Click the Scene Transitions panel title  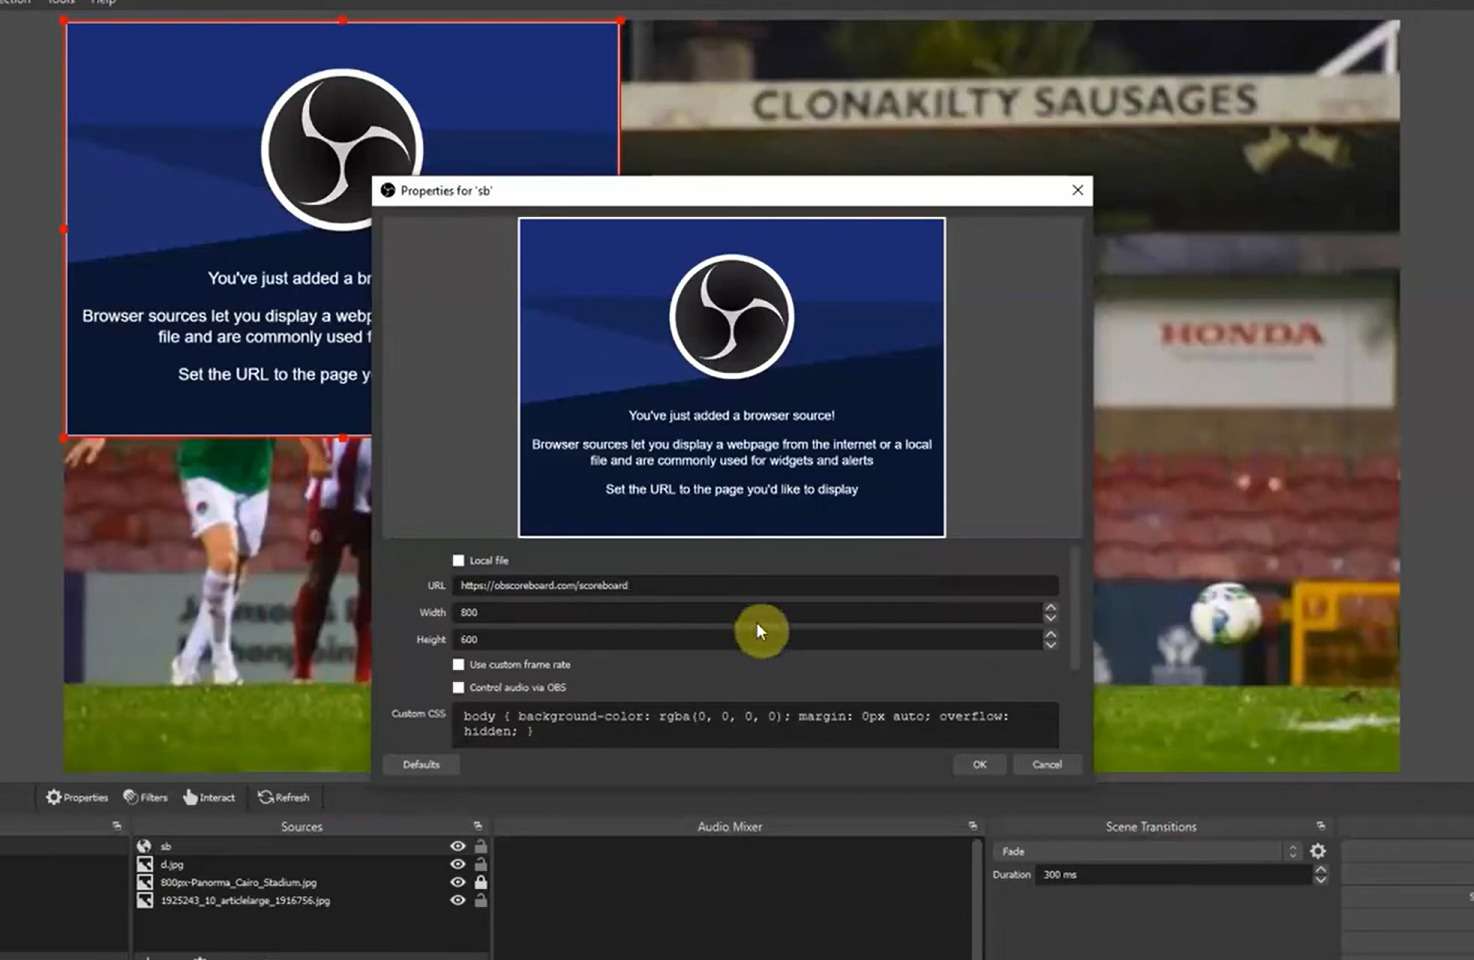coord(1151,826)
